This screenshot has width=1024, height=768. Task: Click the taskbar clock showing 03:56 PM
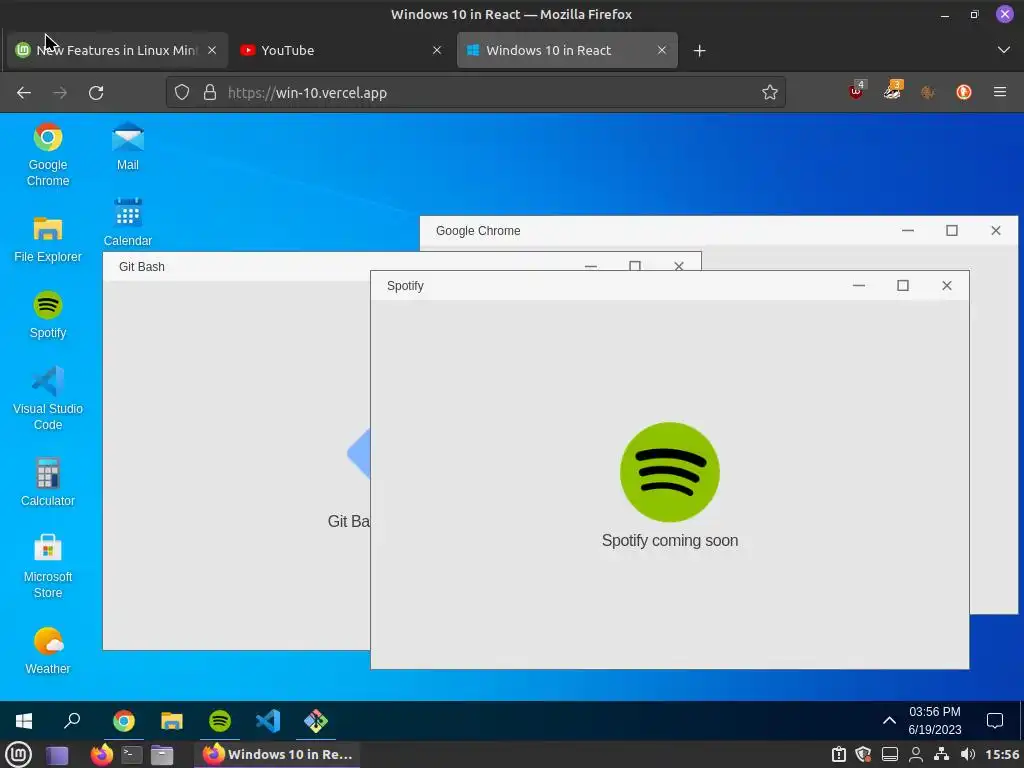[x=935, y=720]
